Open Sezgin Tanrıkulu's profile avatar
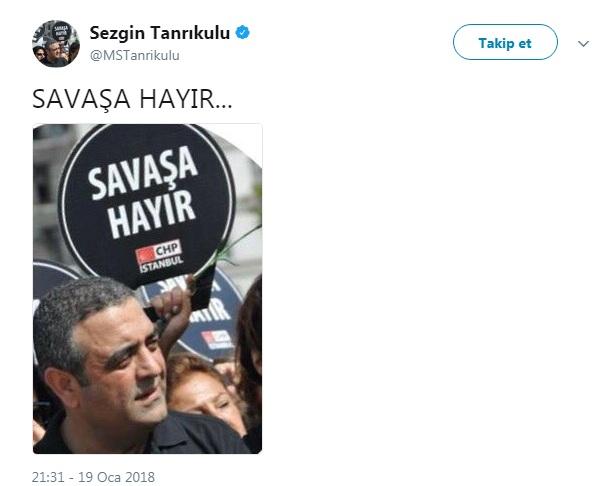Screen dimensions: 592x486 pyautogui.click(x=56, y=44)
